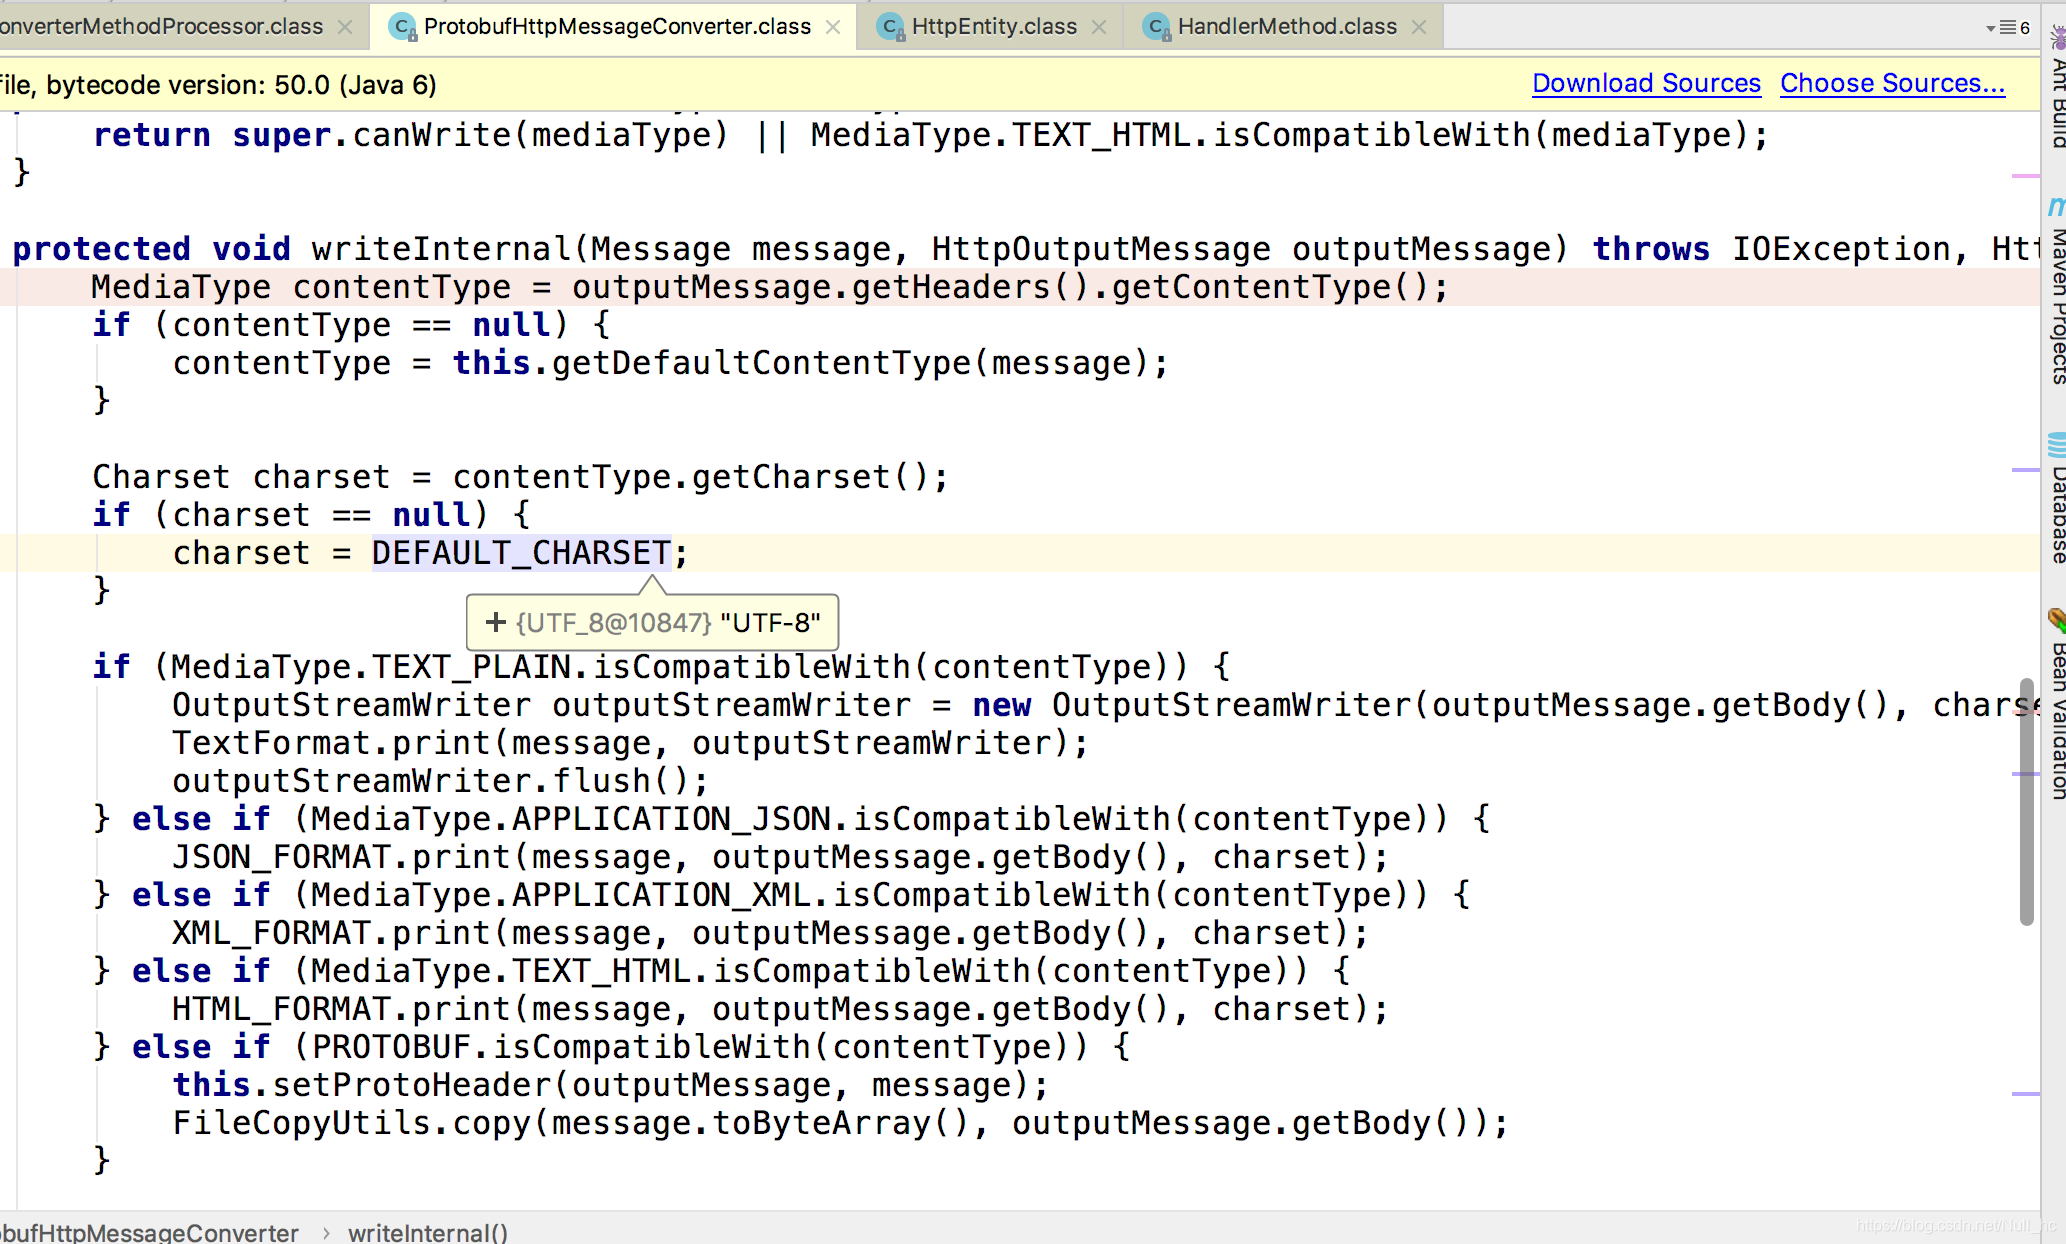Click the editor vertical scrollbar thumb

pyautogui.click(x=2026, y=800)
